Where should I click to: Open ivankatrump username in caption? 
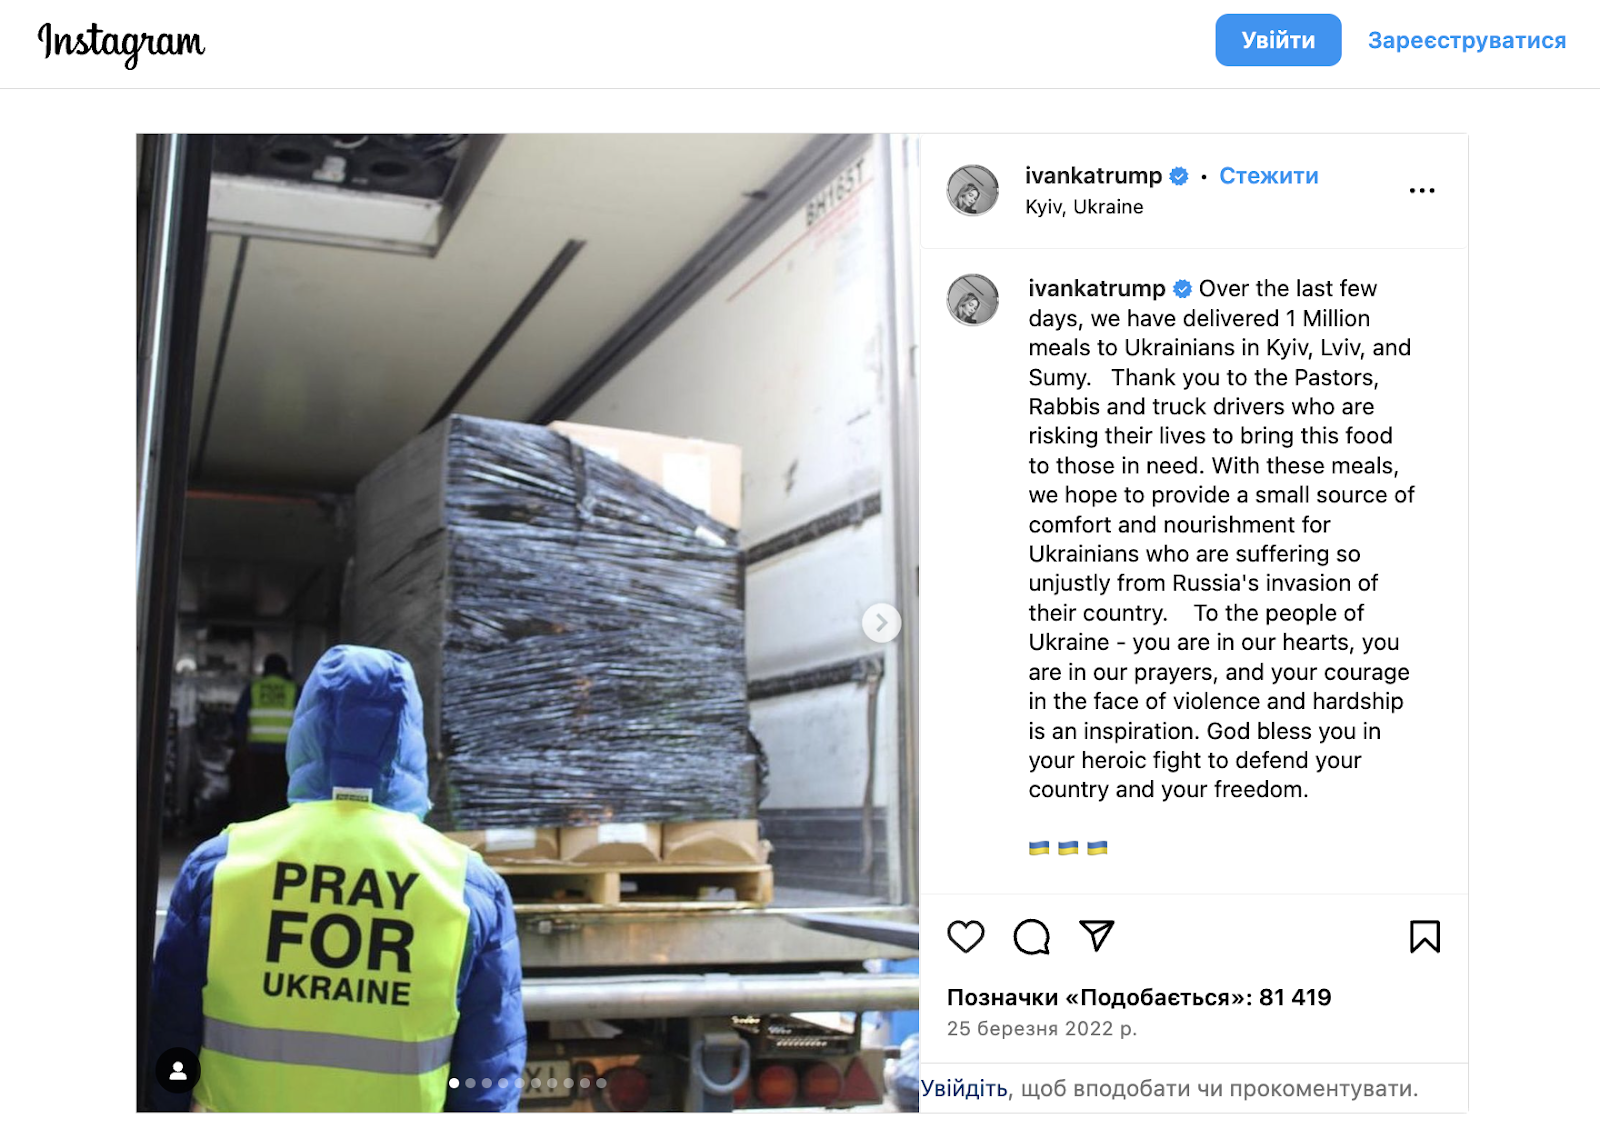tap(1097, 289)
